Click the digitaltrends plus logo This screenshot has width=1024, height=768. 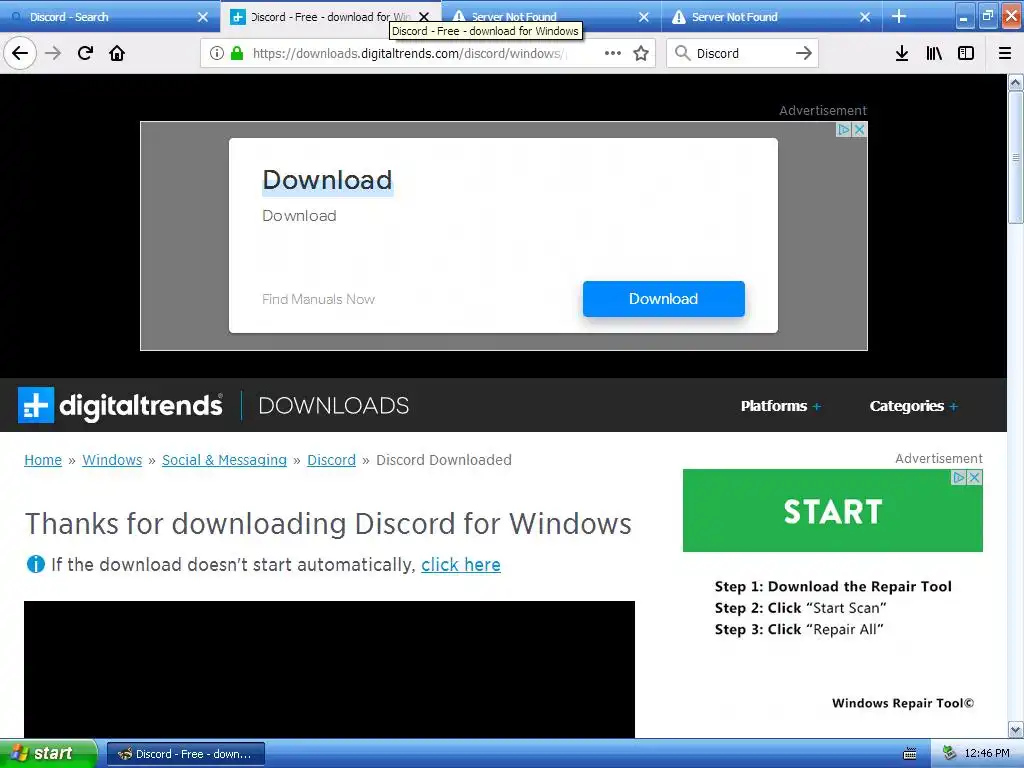tap(36, 406)
